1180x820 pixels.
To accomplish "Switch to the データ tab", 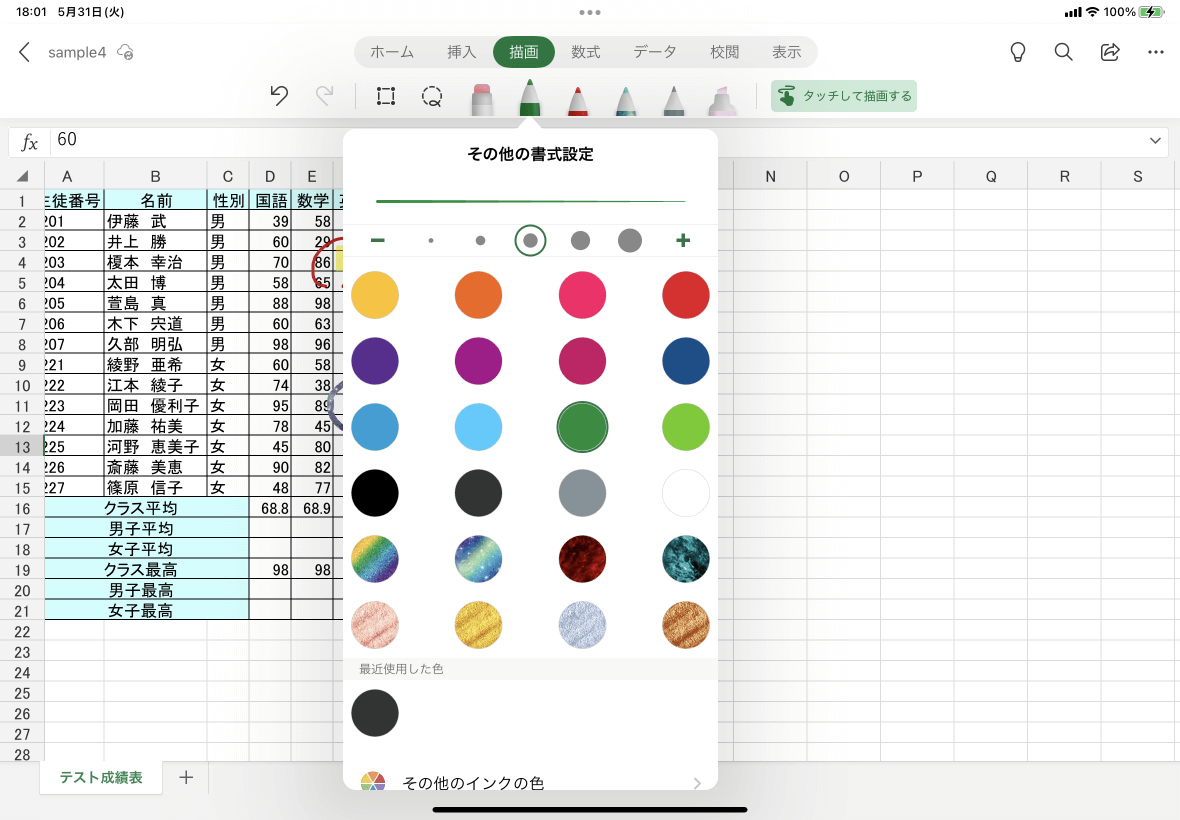I will point(655,52).
